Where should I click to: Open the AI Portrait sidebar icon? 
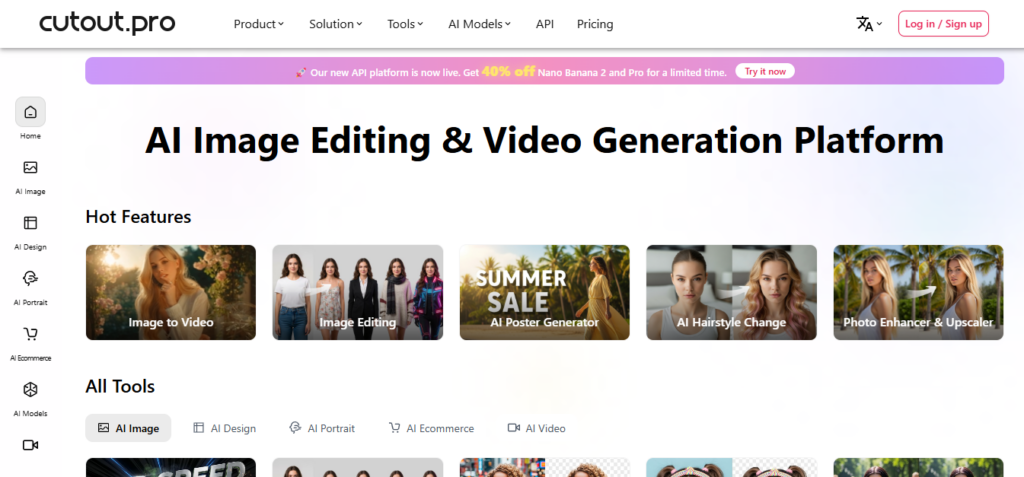[x=30, y=279]
